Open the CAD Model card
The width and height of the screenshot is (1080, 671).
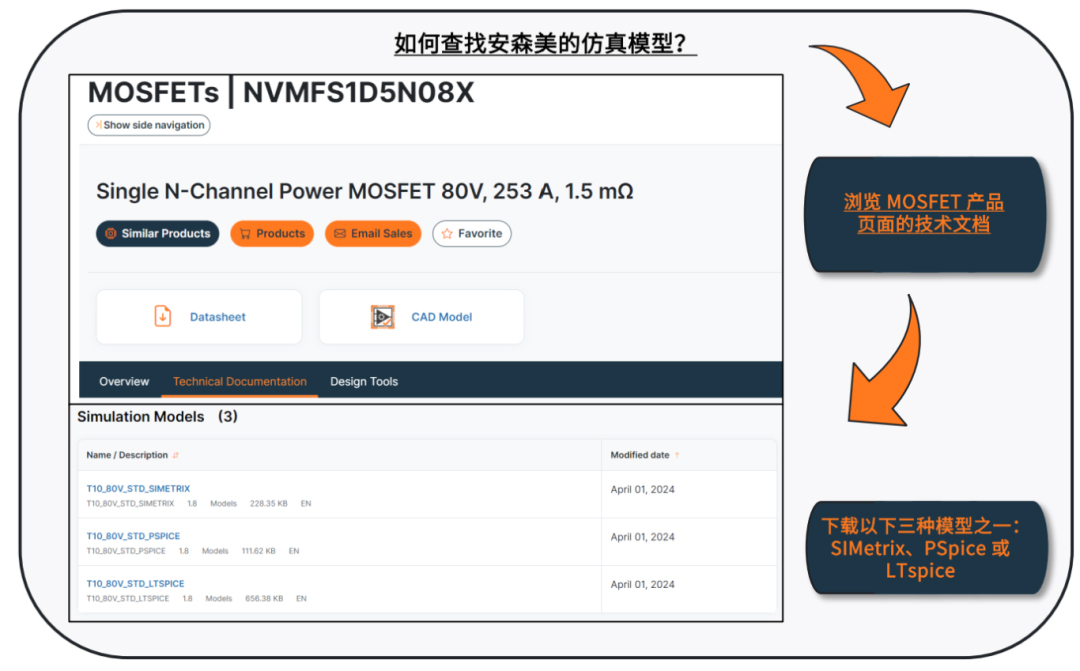(422, 317)
